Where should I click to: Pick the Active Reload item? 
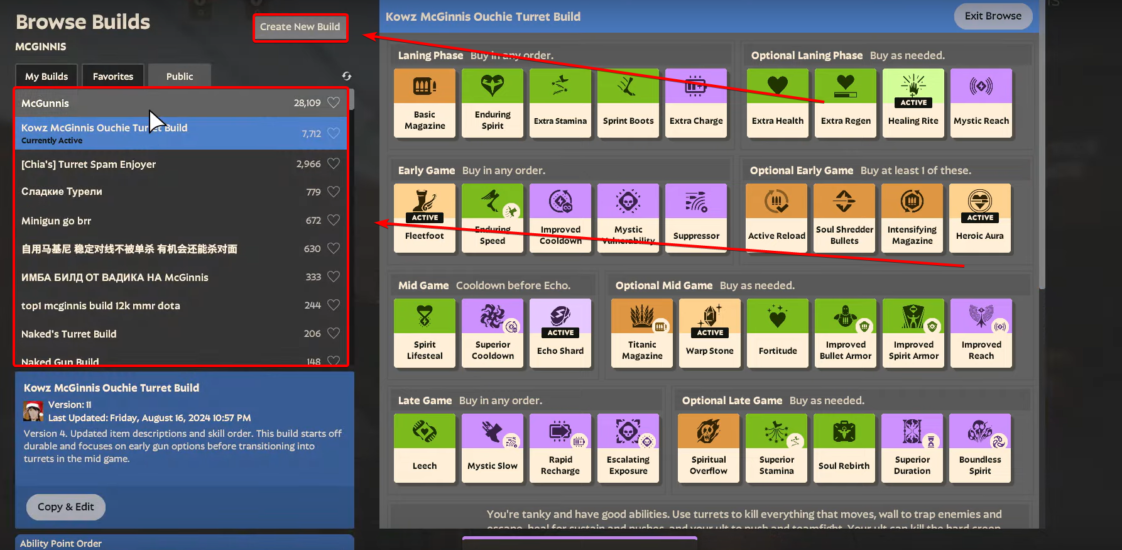[776, 218]
